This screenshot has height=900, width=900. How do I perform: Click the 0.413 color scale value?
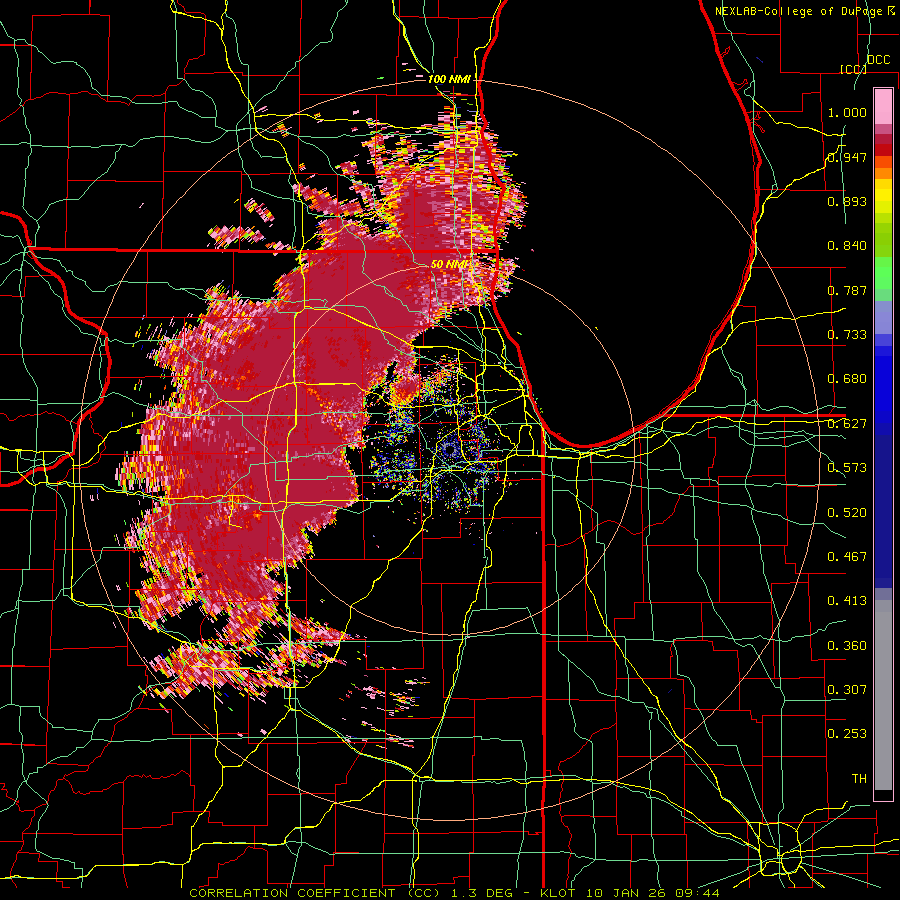point(847,600)
